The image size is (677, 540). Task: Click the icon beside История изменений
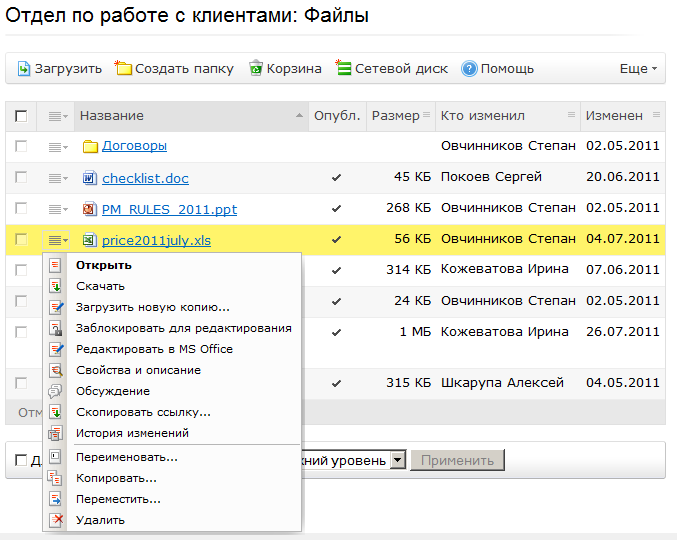coord(55,433)
